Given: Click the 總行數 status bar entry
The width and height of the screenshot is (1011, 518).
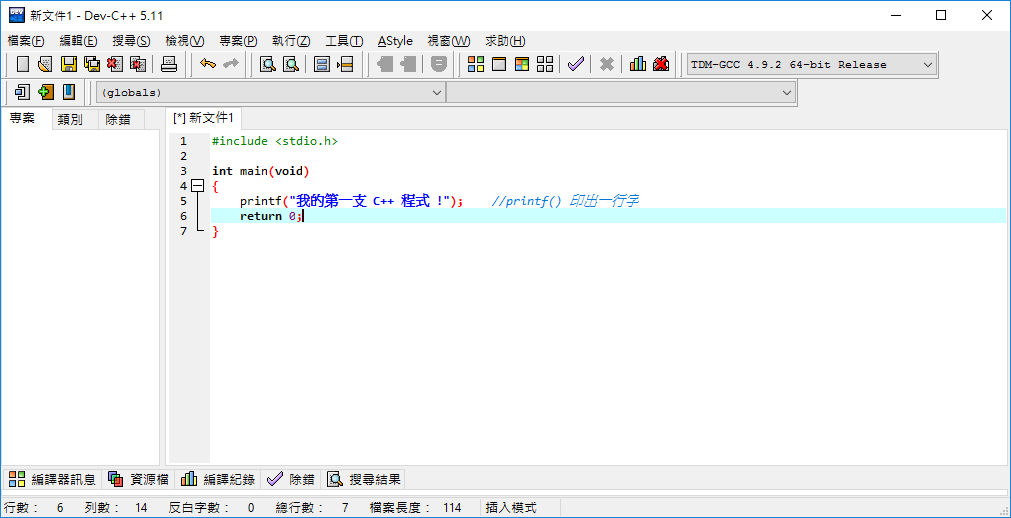Looking at the screenshot, I should click(x=311, y=508).
